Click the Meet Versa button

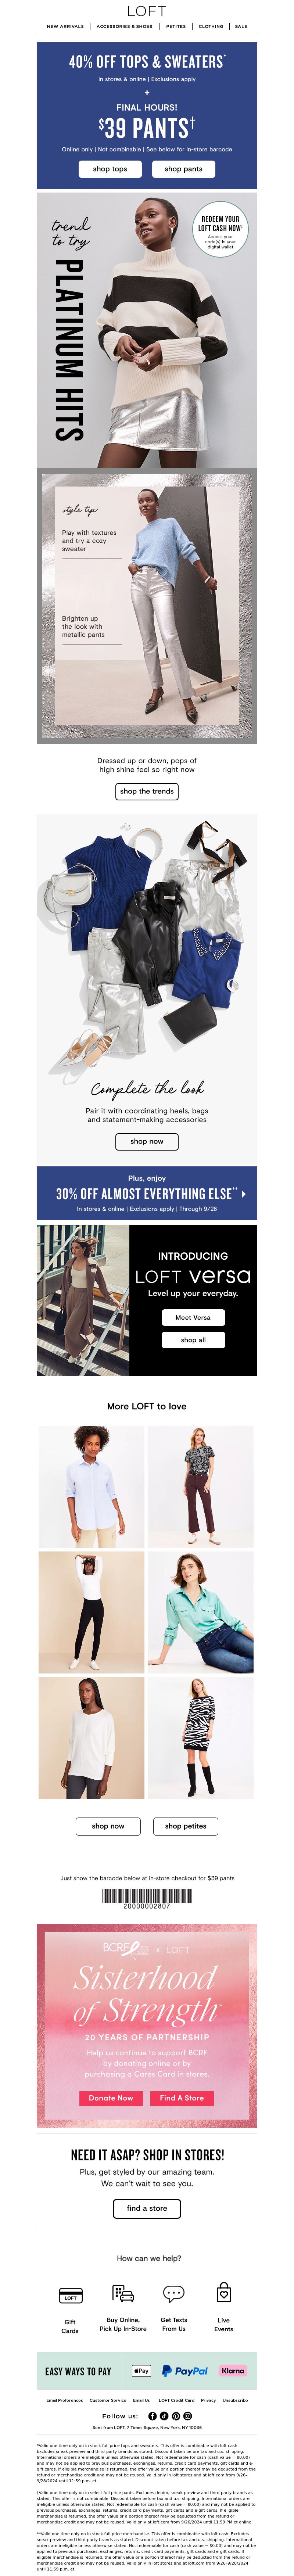[x=193, y=1317]
